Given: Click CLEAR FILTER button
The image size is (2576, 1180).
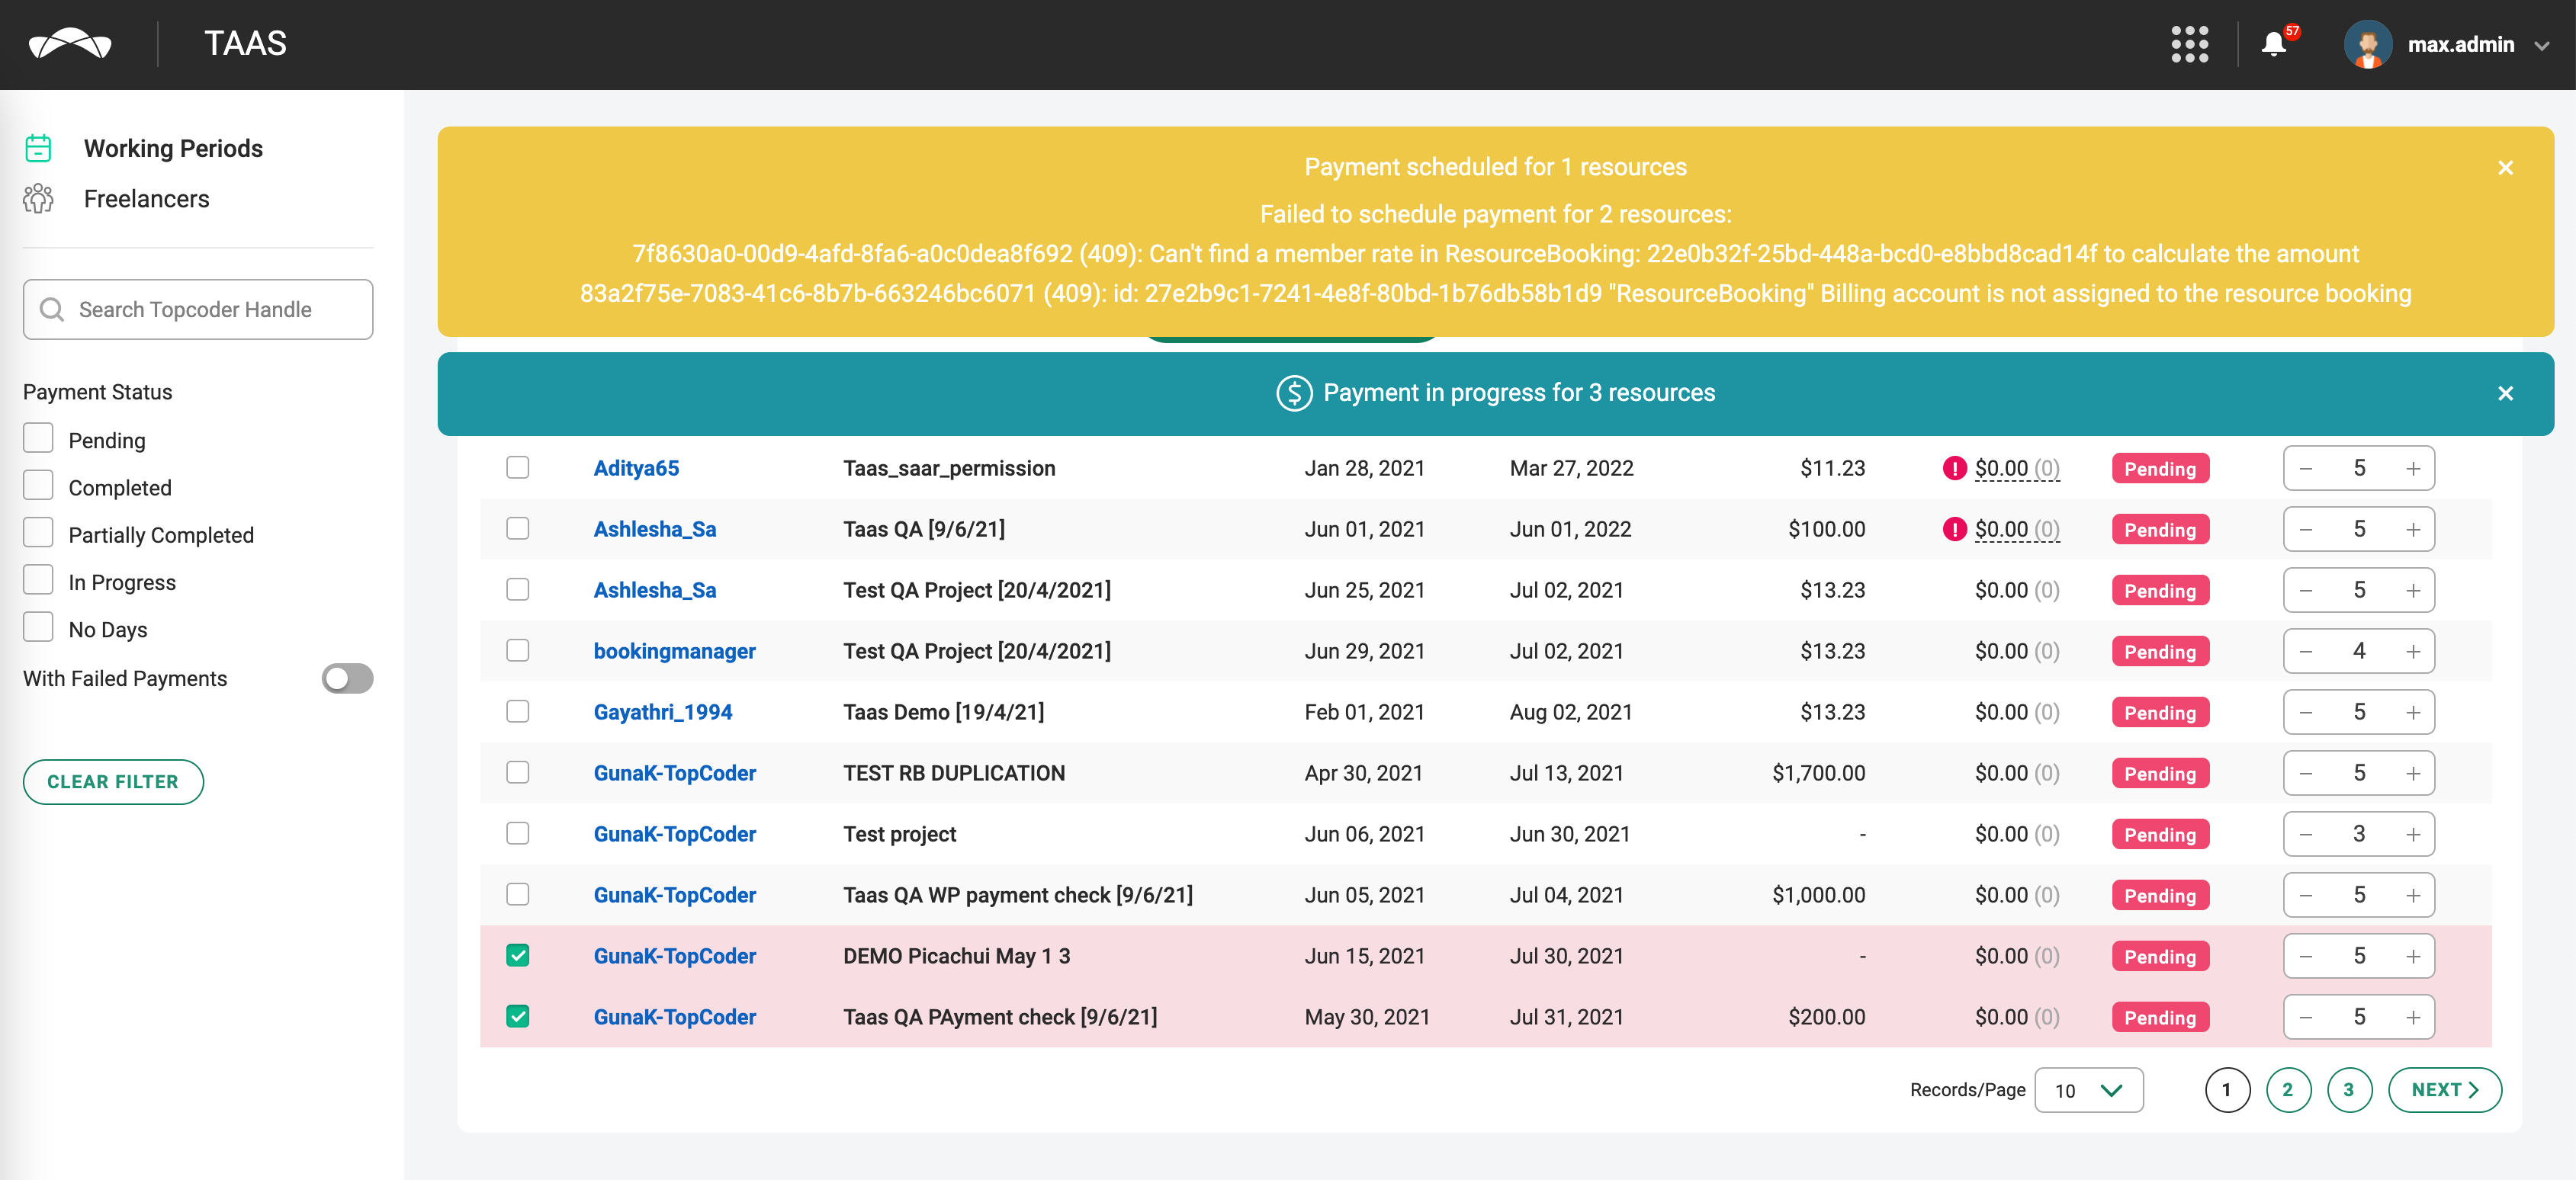Looking at the screenshot, I should (x=113, y=782).
